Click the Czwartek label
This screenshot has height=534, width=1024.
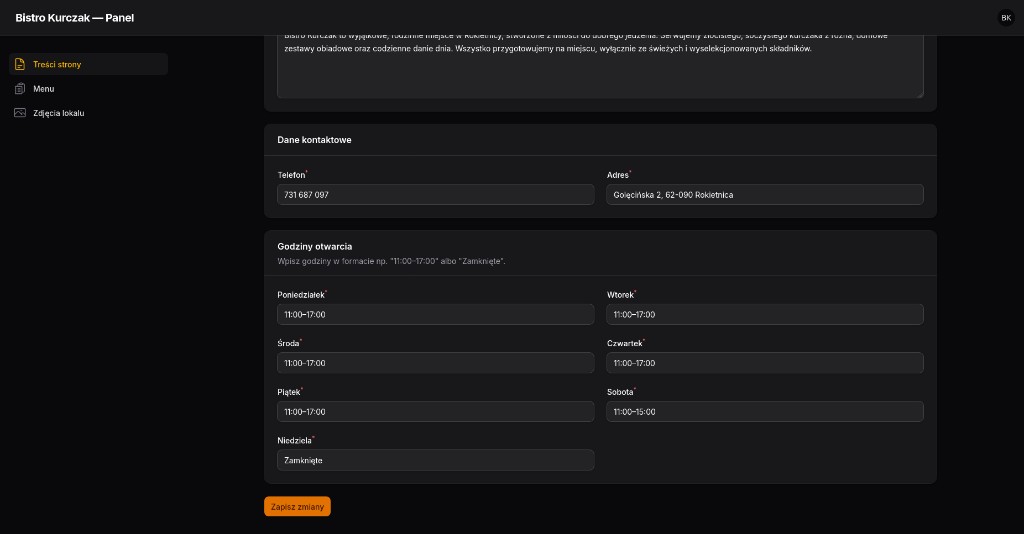pos(625,343)
